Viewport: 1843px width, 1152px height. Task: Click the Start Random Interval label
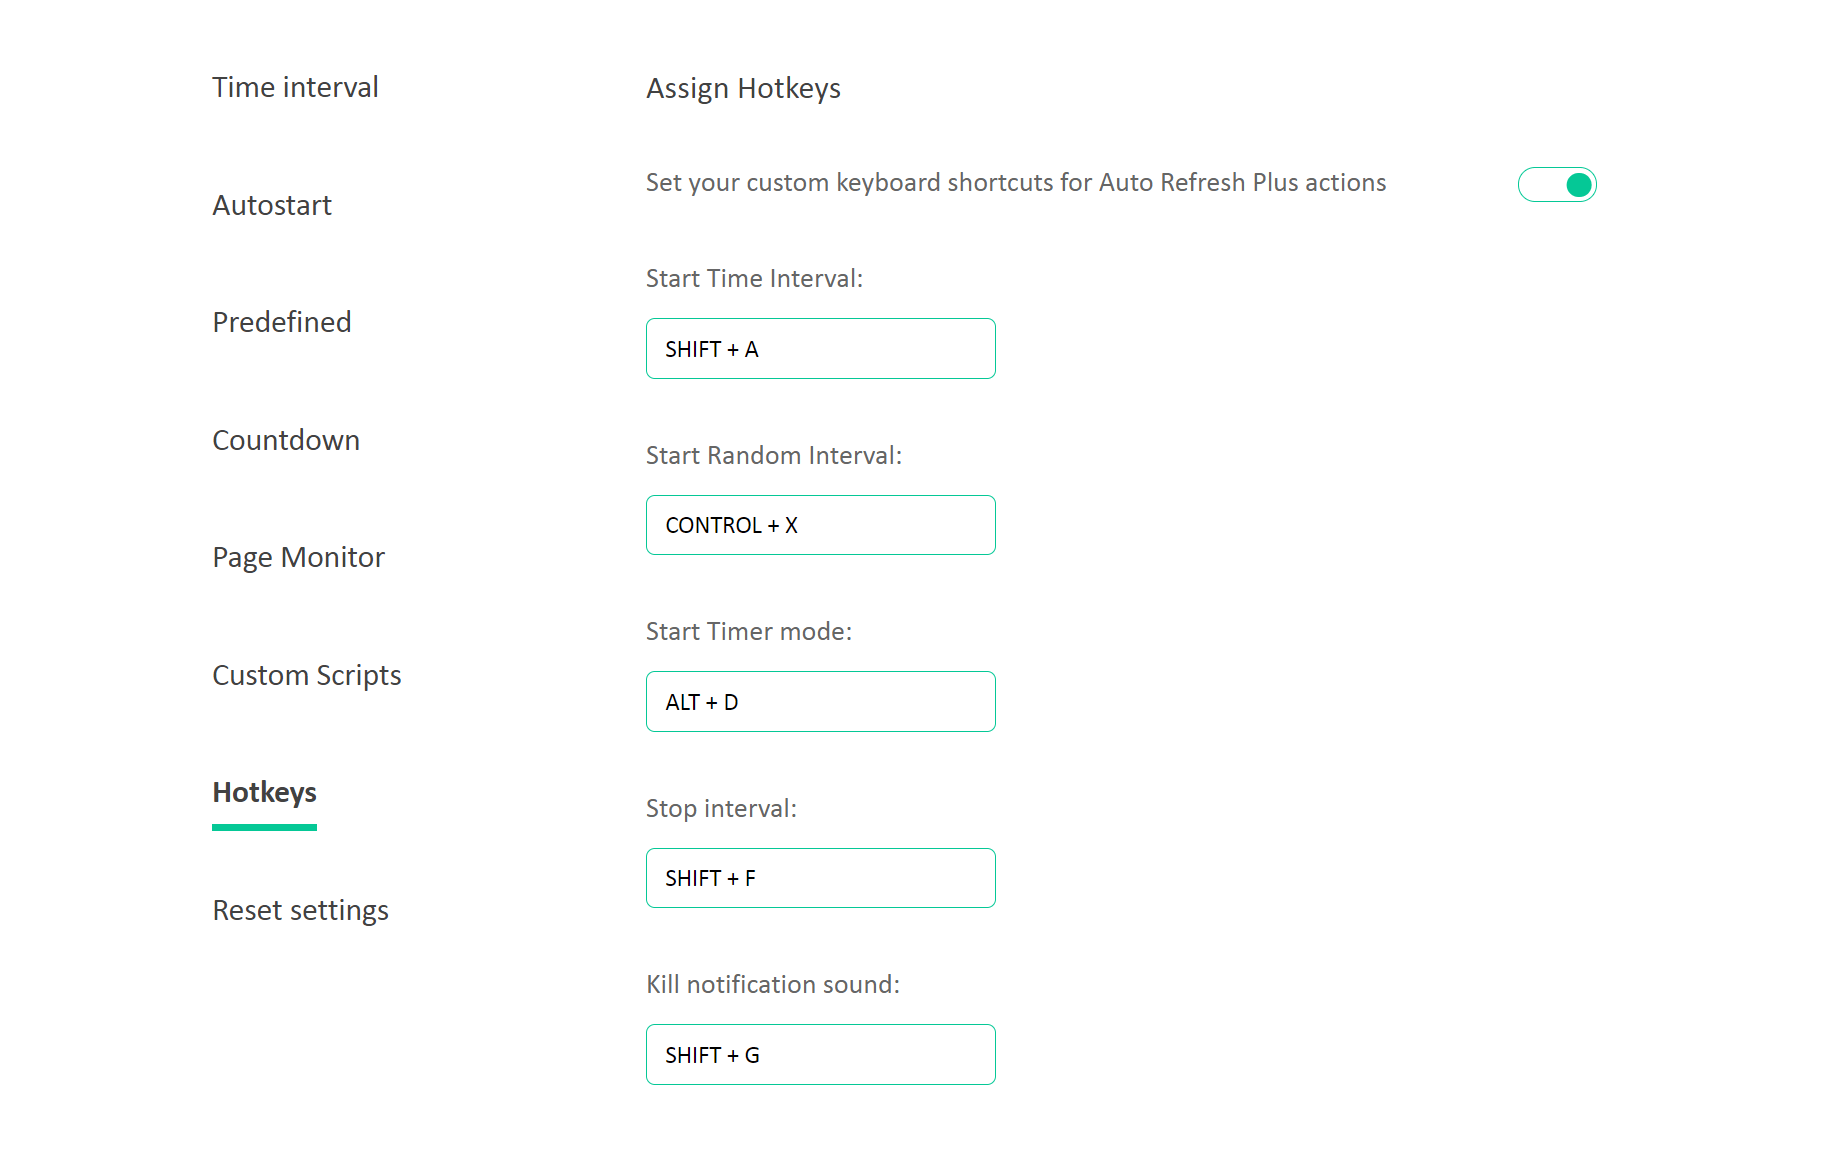pyautogui.click(x=773, y=456)
